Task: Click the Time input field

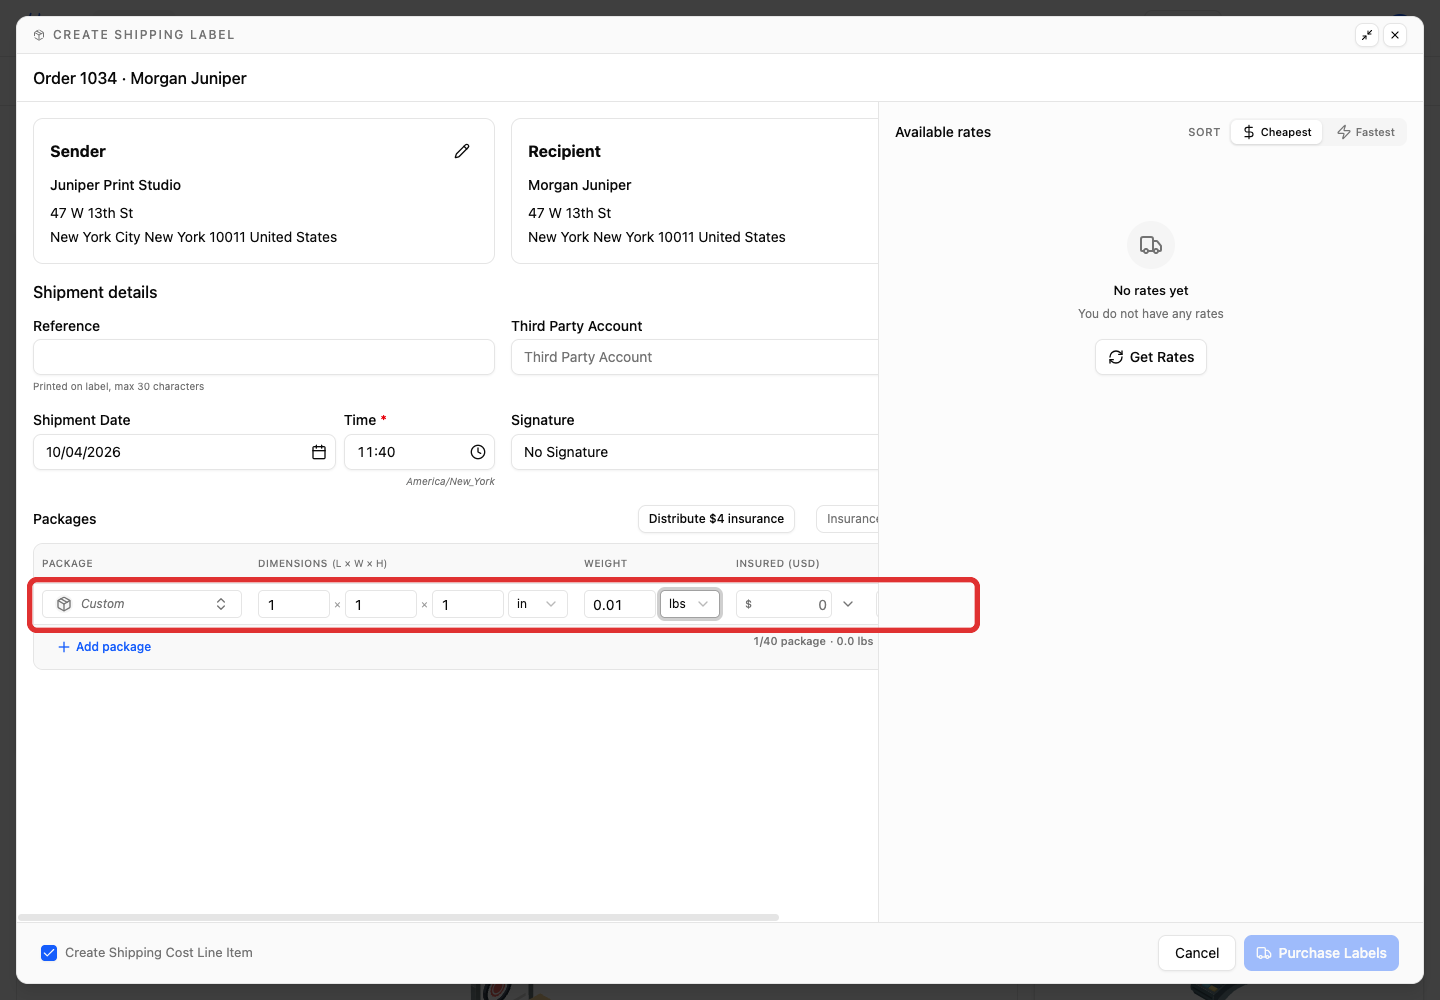Action: [x=419, y=452]
